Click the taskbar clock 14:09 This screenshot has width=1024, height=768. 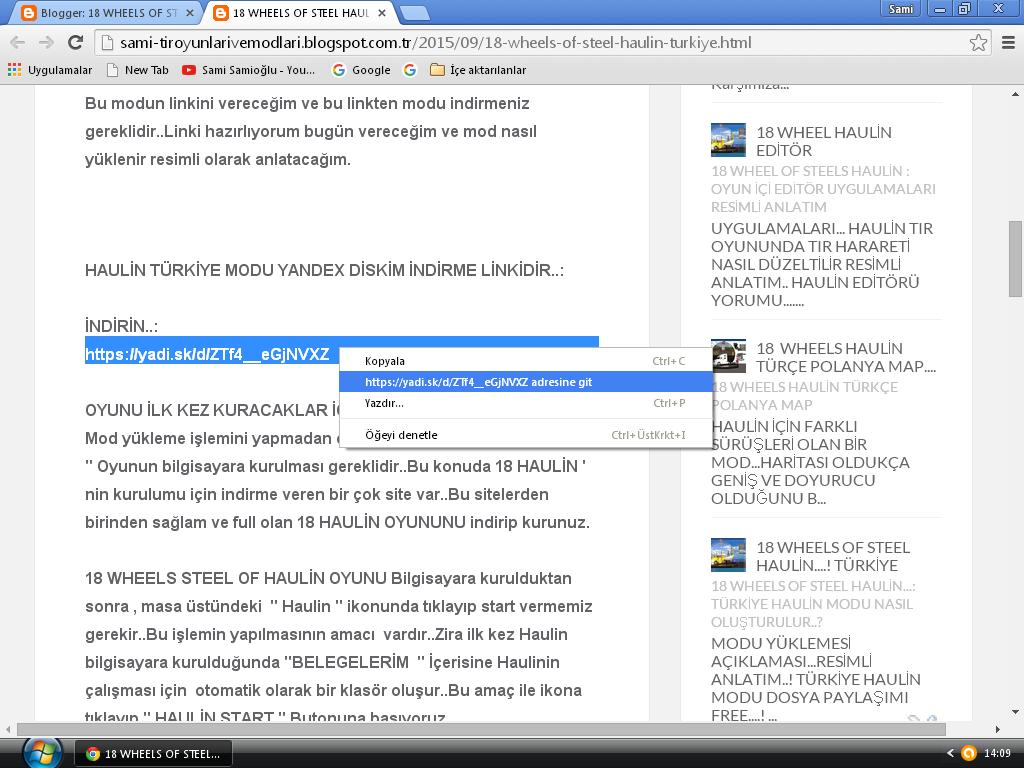tap(997, 754)
